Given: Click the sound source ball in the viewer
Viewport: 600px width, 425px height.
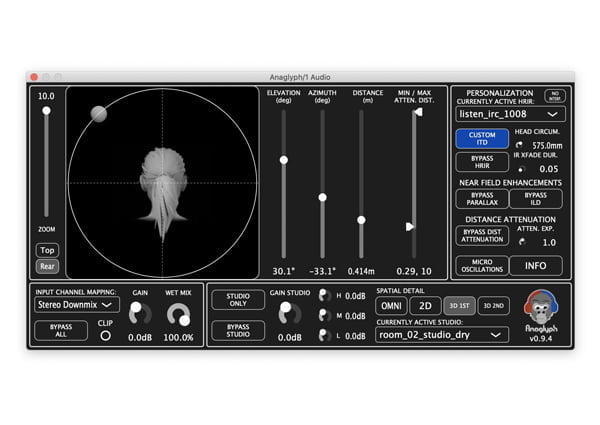Looking at the screenshot, I should pyautogui.click(x=99, y=114).
